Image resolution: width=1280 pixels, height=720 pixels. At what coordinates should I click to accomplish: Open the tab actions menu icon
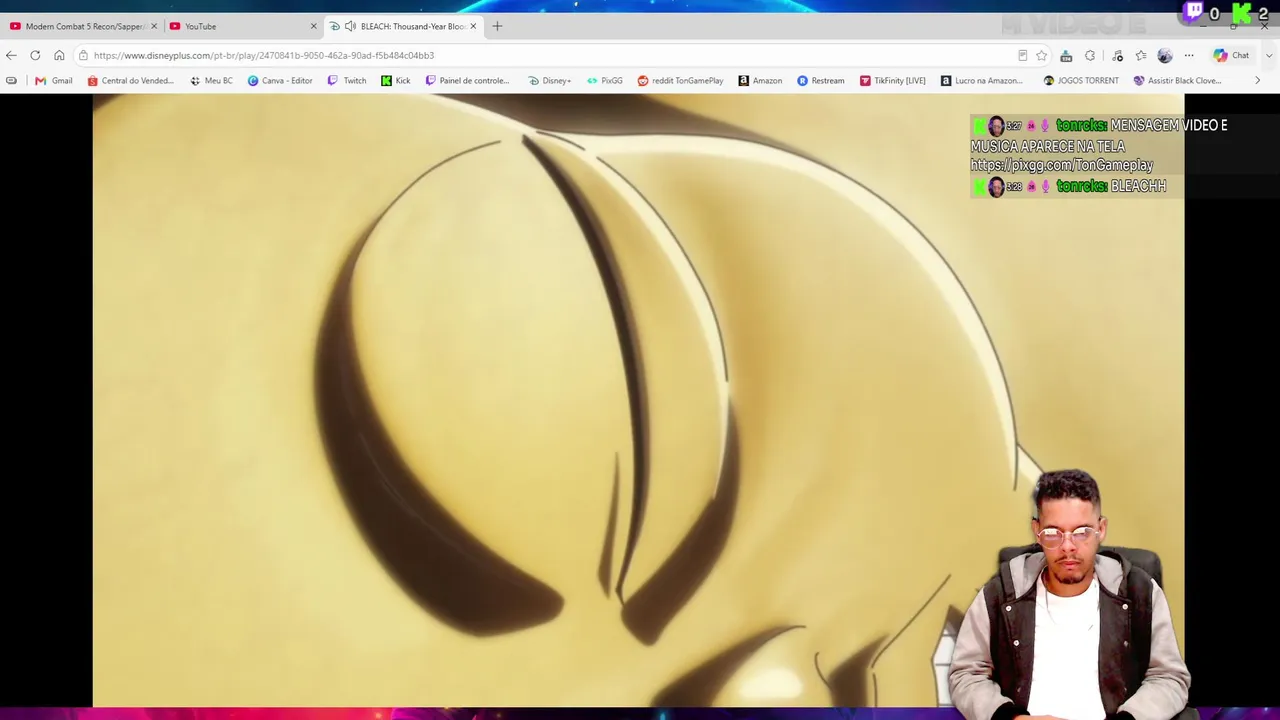(11, 80)
